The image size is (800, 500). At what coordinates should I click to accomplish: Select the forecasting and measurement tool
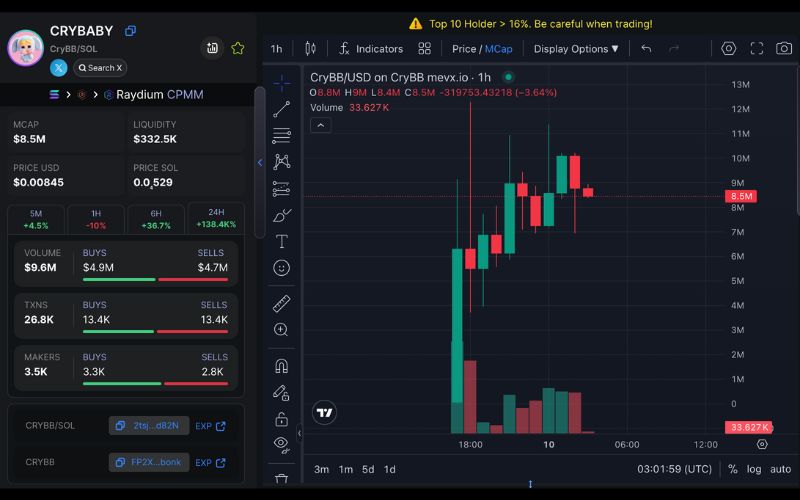[282, 189]
